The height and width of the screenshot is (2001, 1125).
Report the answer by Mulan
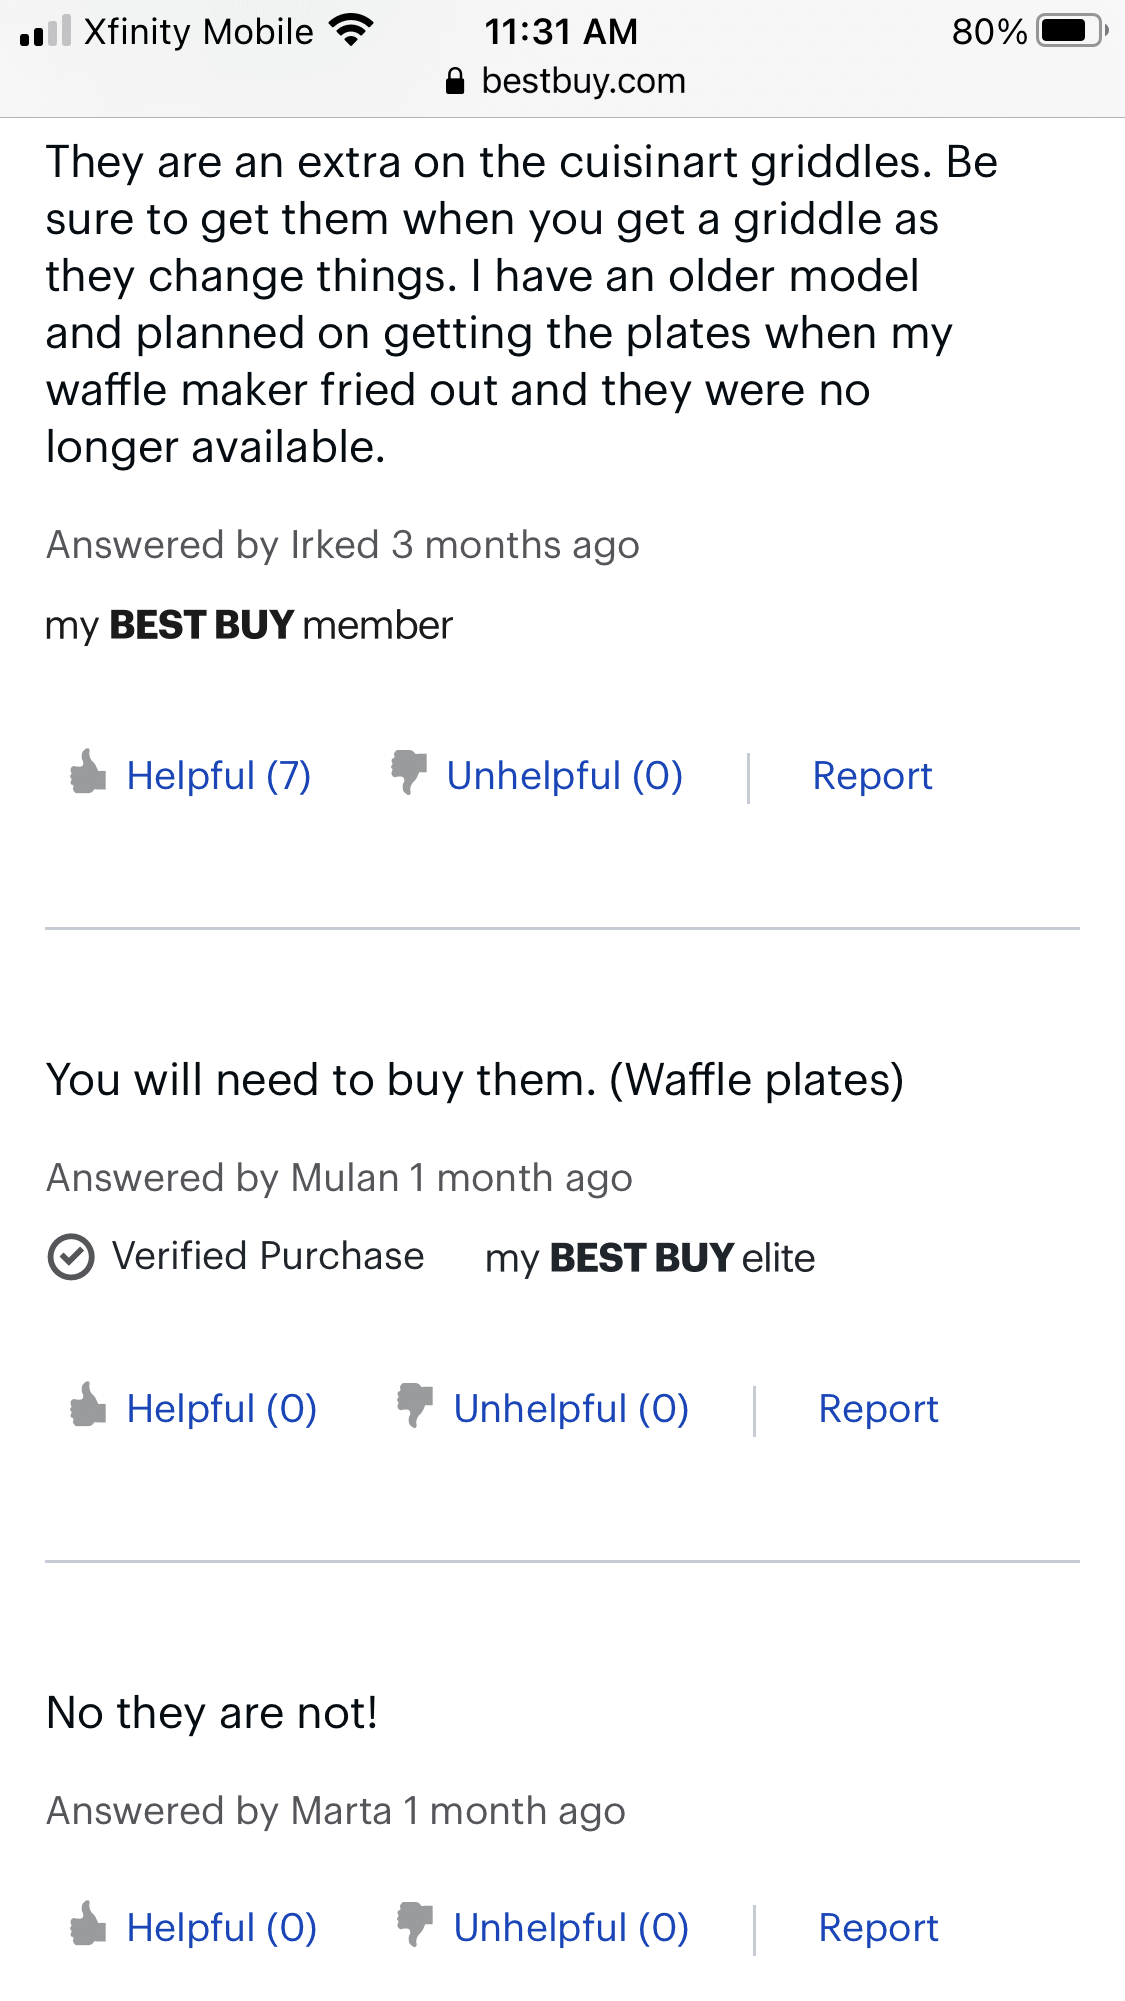[x=878, y=1409]
